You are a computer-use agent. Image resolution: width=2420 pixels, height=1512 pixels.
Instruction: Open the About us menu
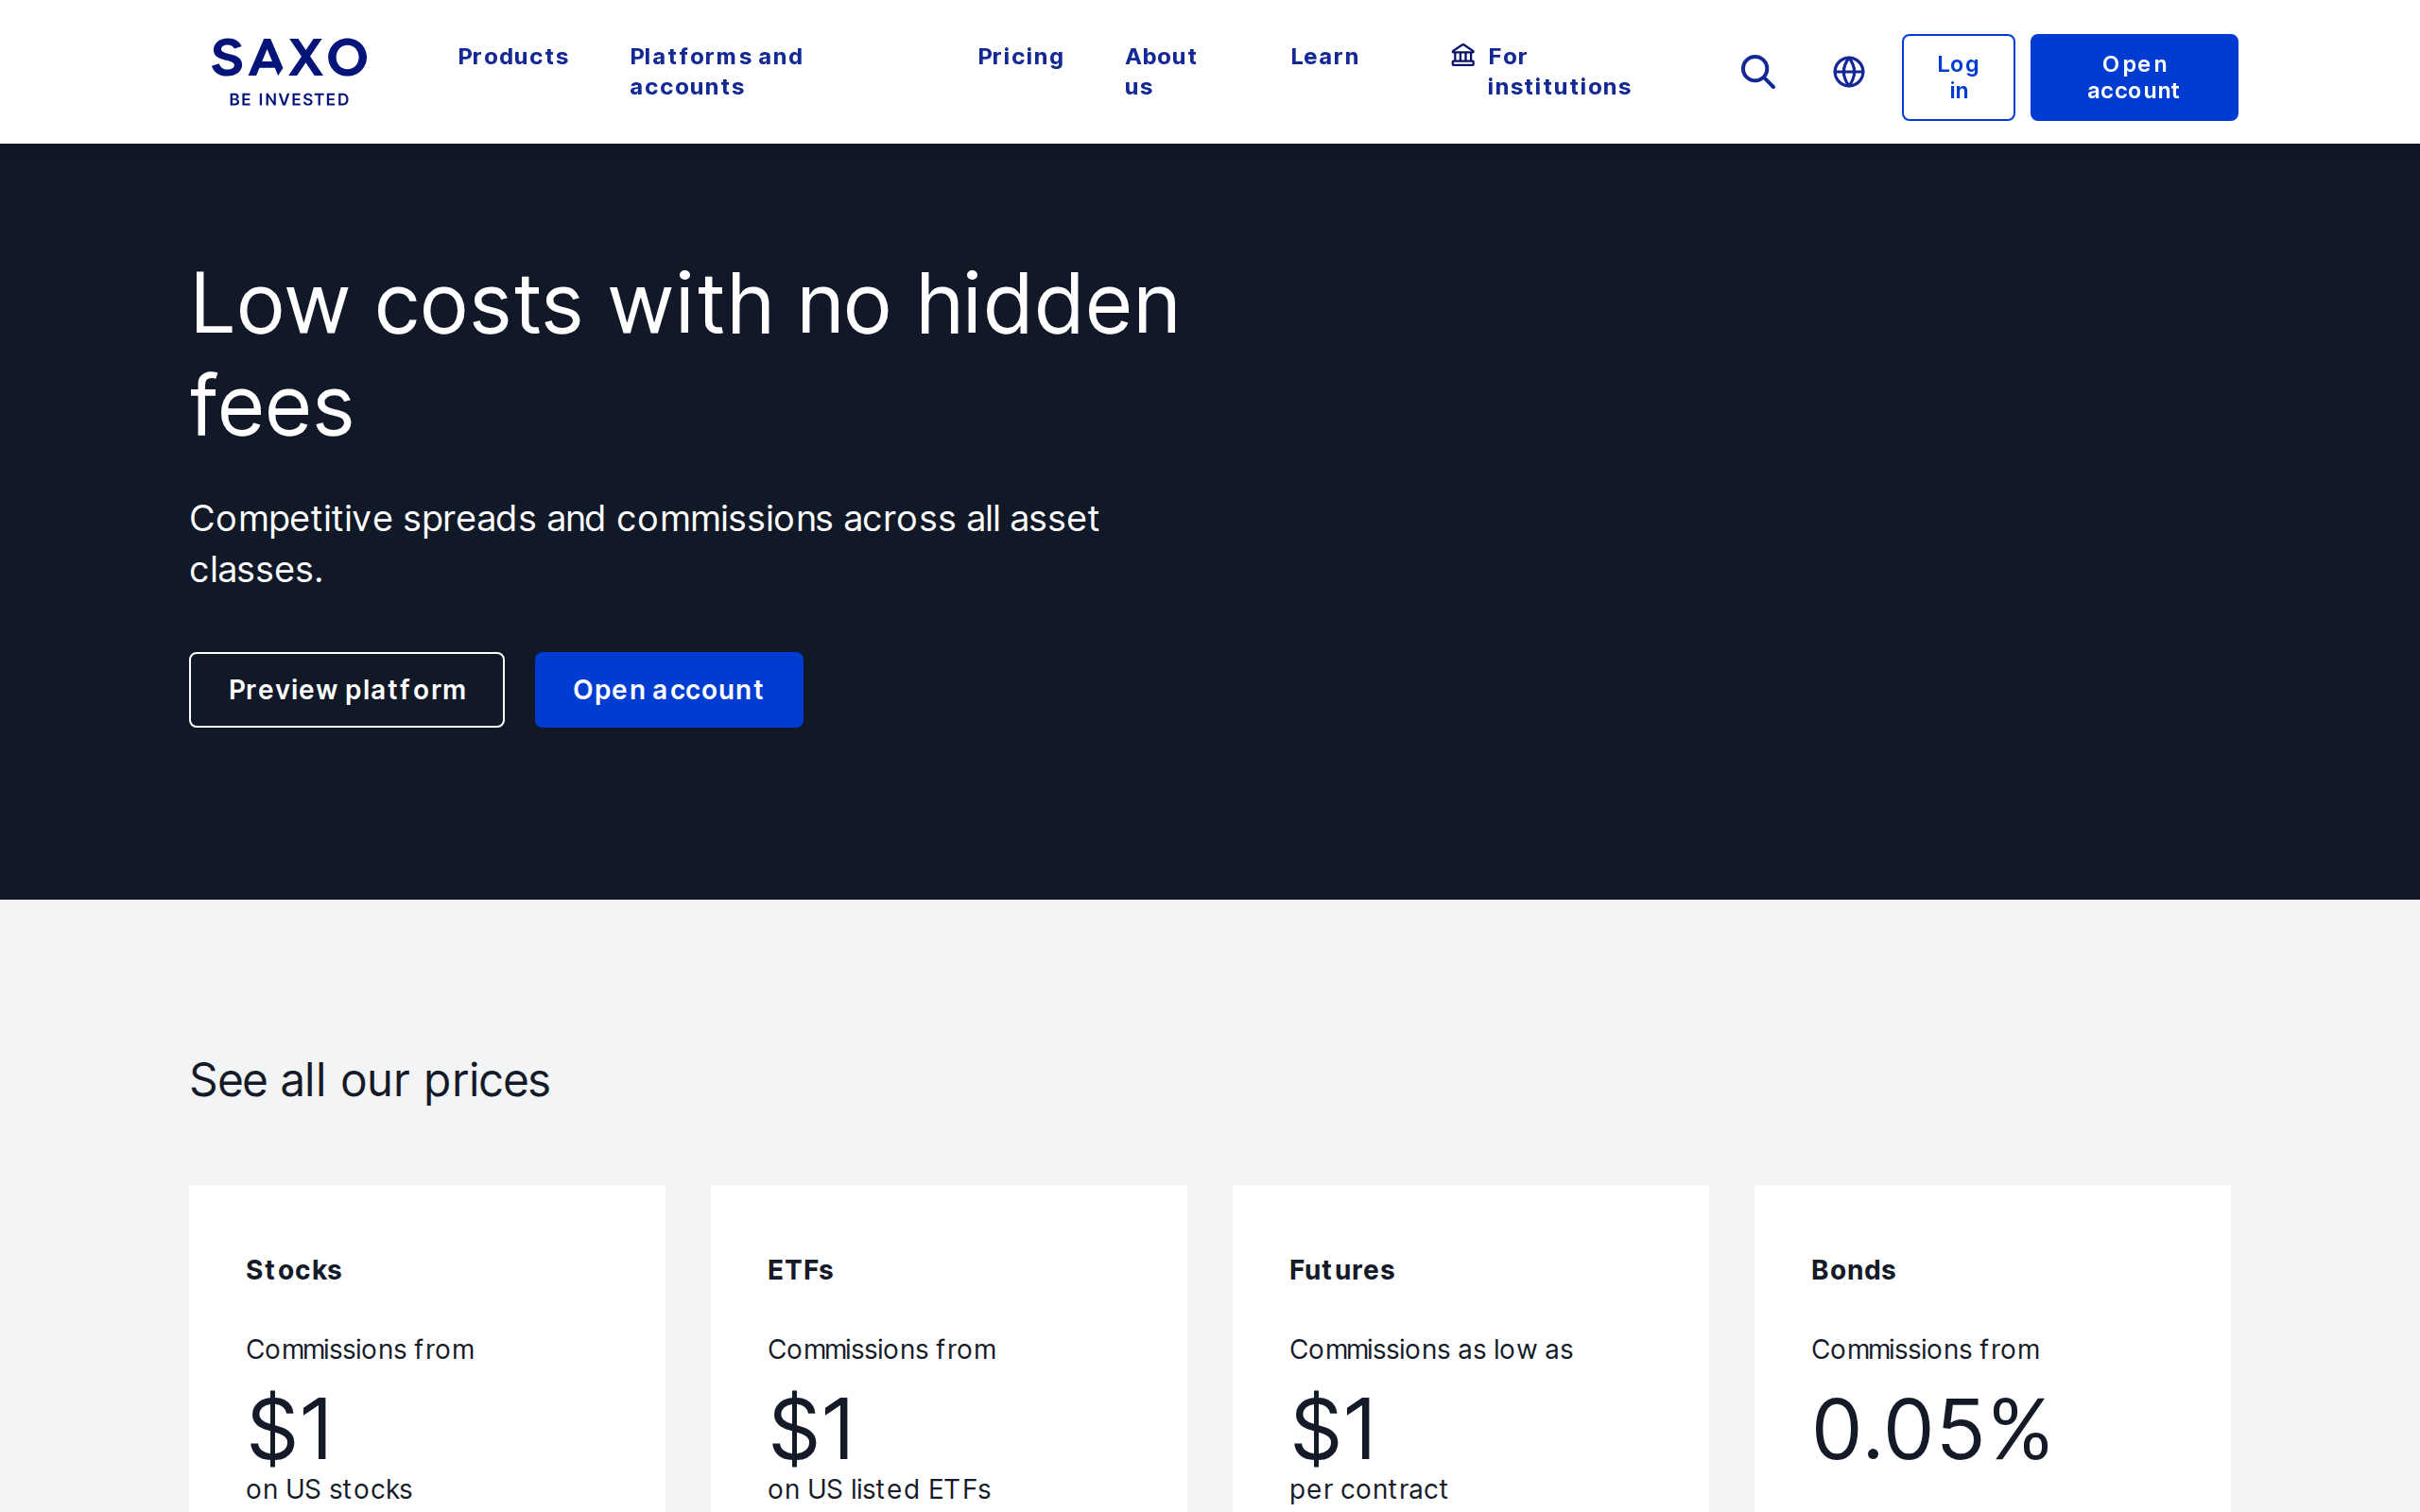(x=1160, y=72)
